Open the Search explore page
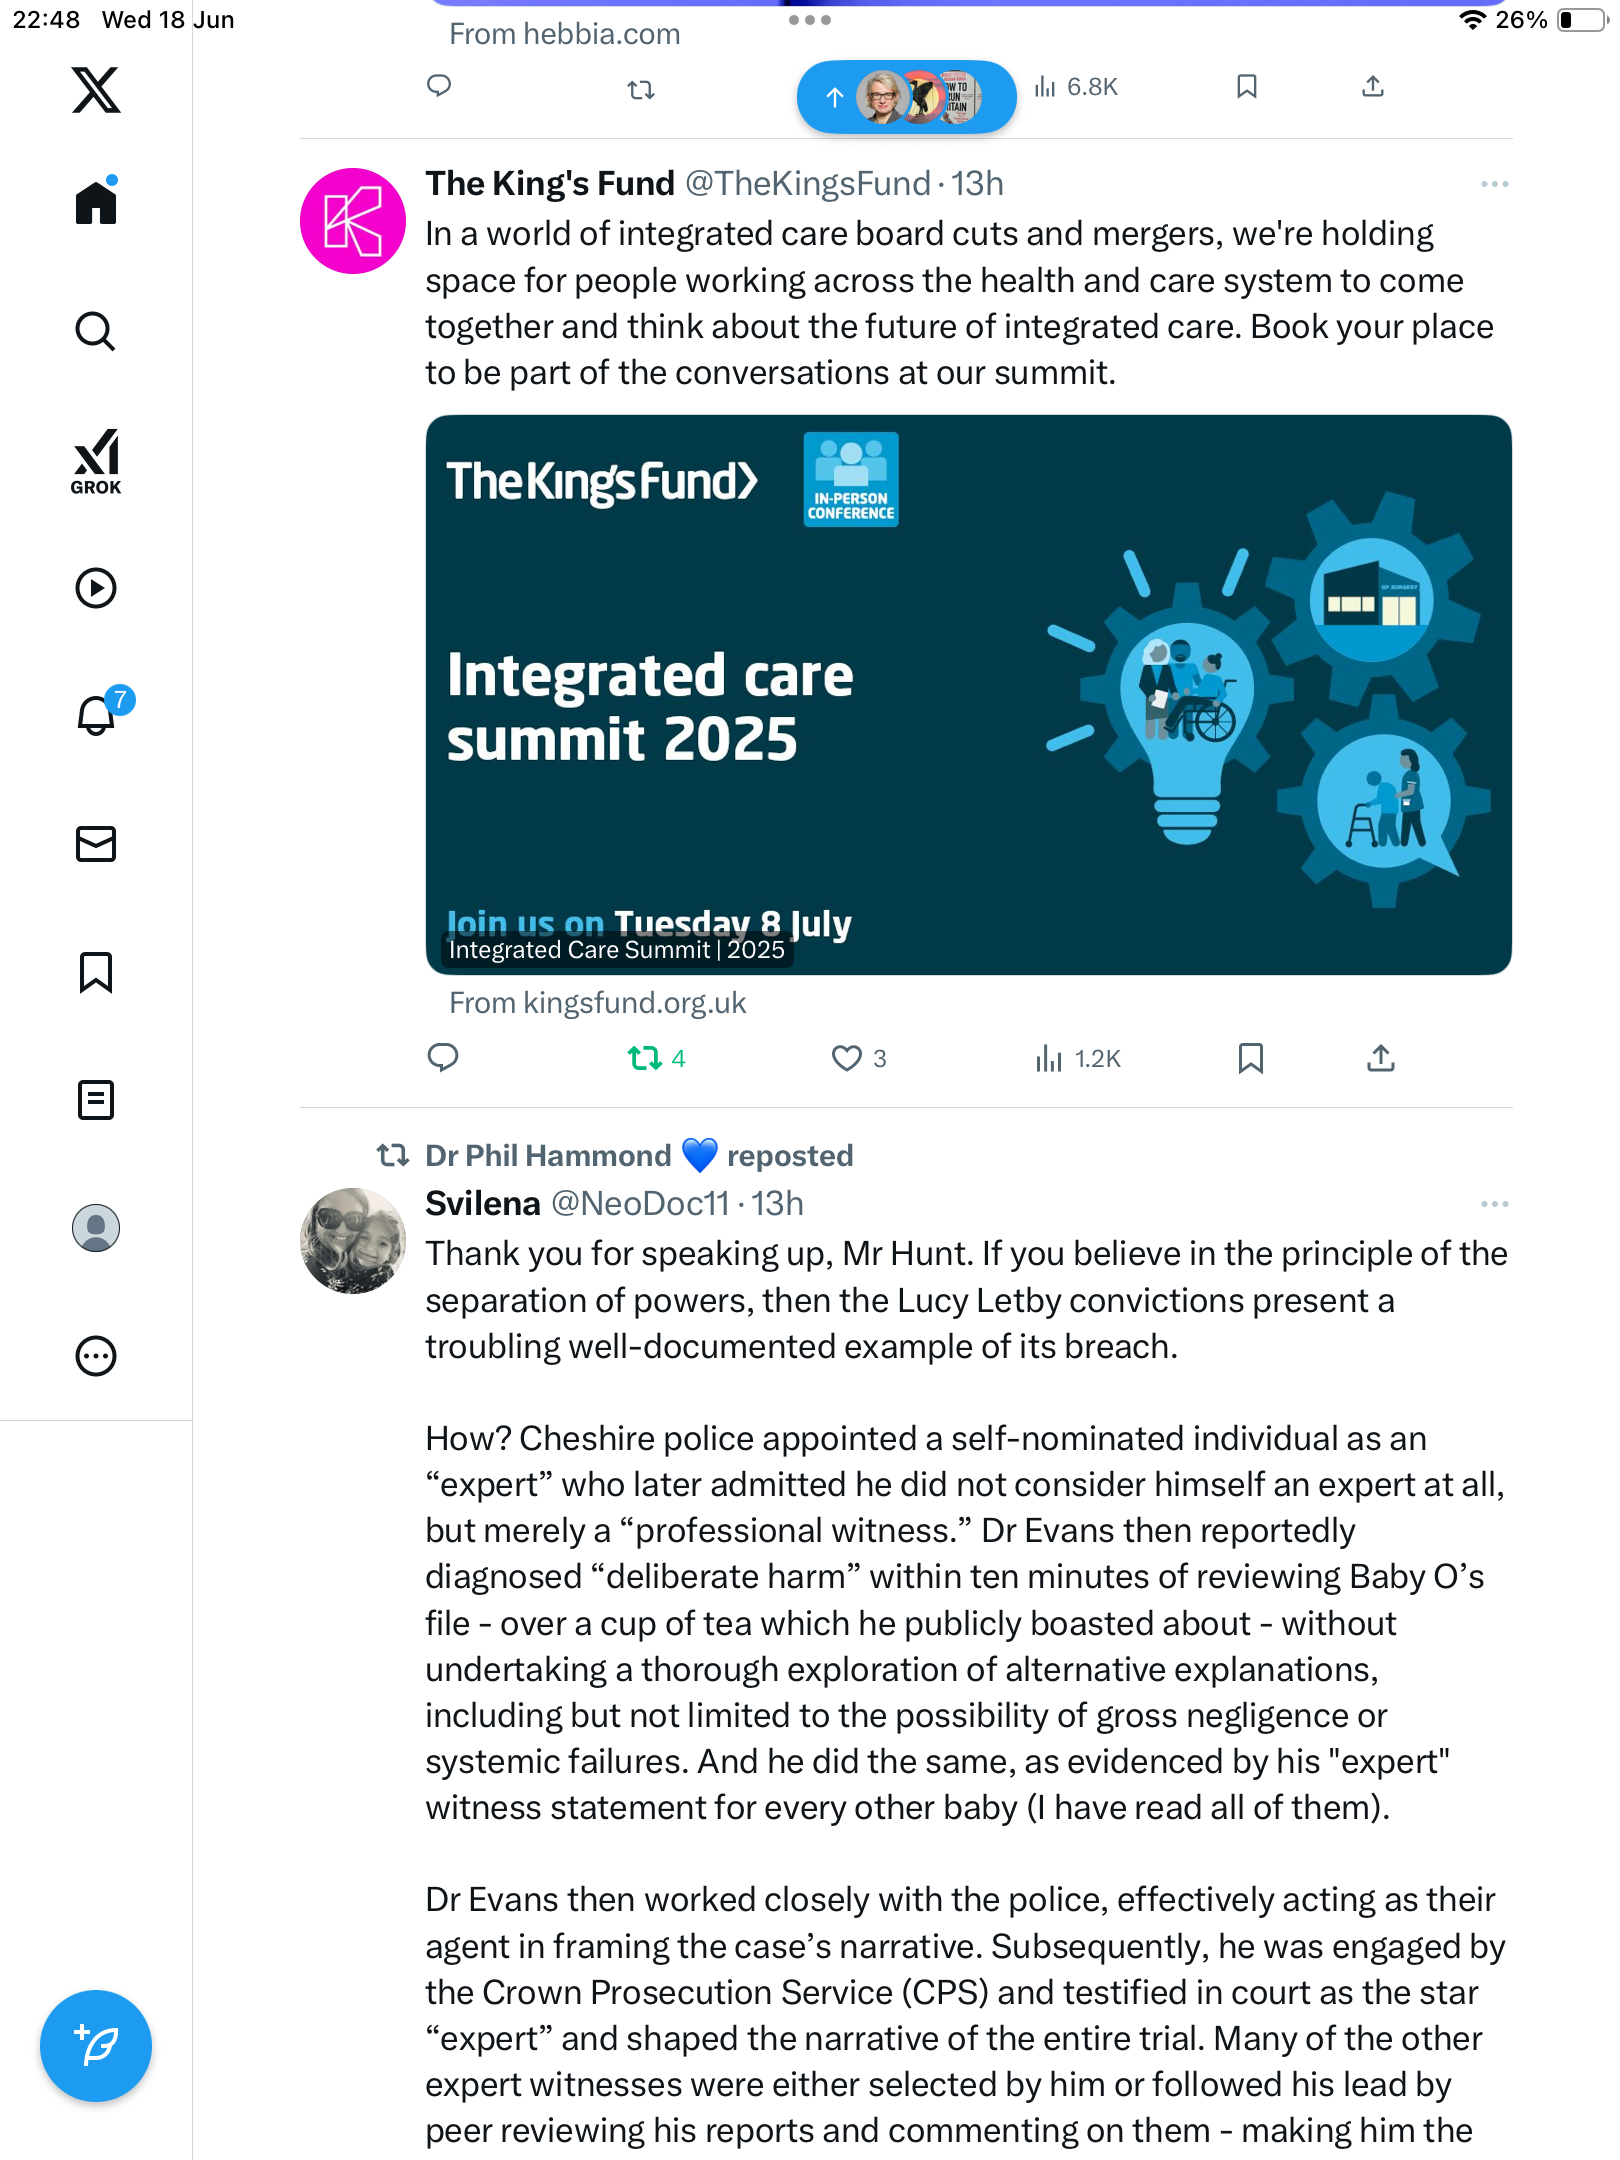The image size is (1620, 2160). [96, 331]
